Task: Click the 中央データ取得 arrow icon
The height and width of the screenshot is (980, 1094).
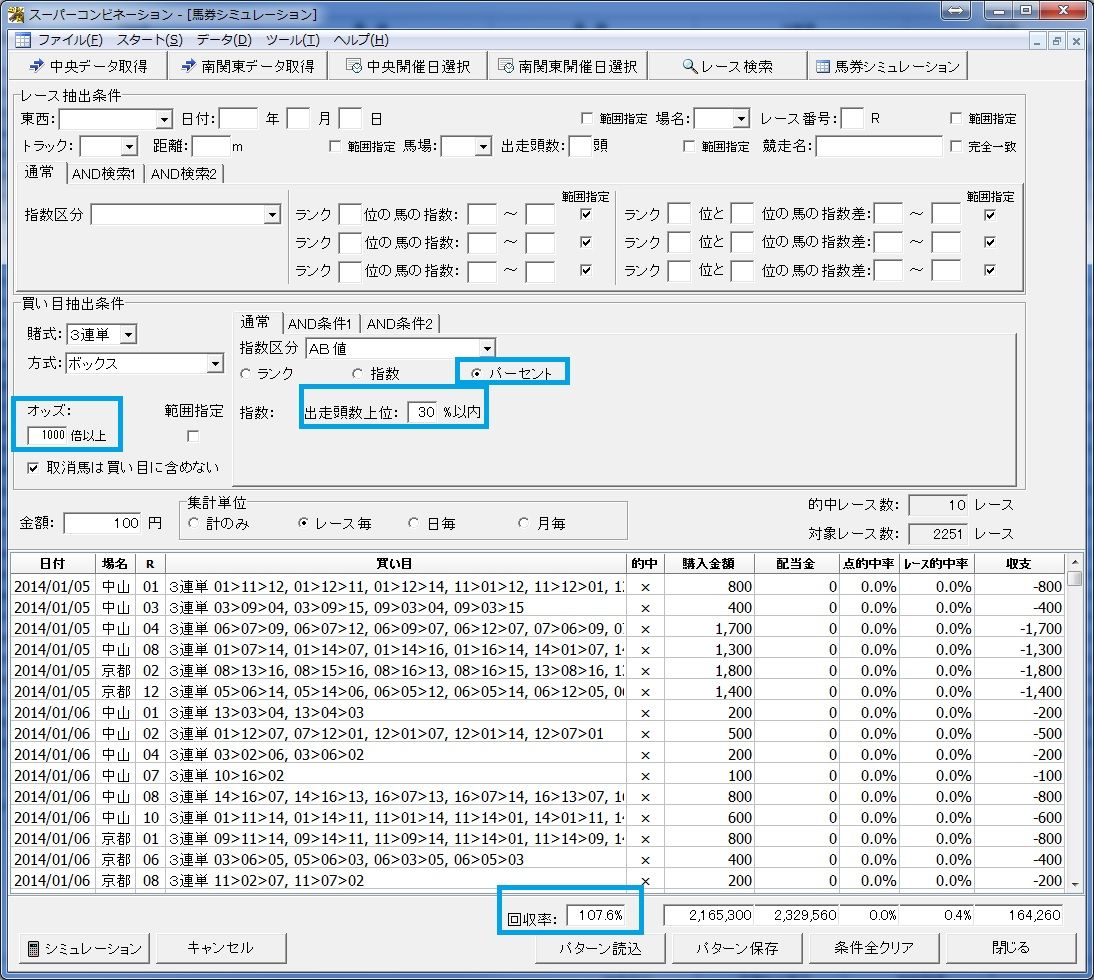Action: (36, 66)
